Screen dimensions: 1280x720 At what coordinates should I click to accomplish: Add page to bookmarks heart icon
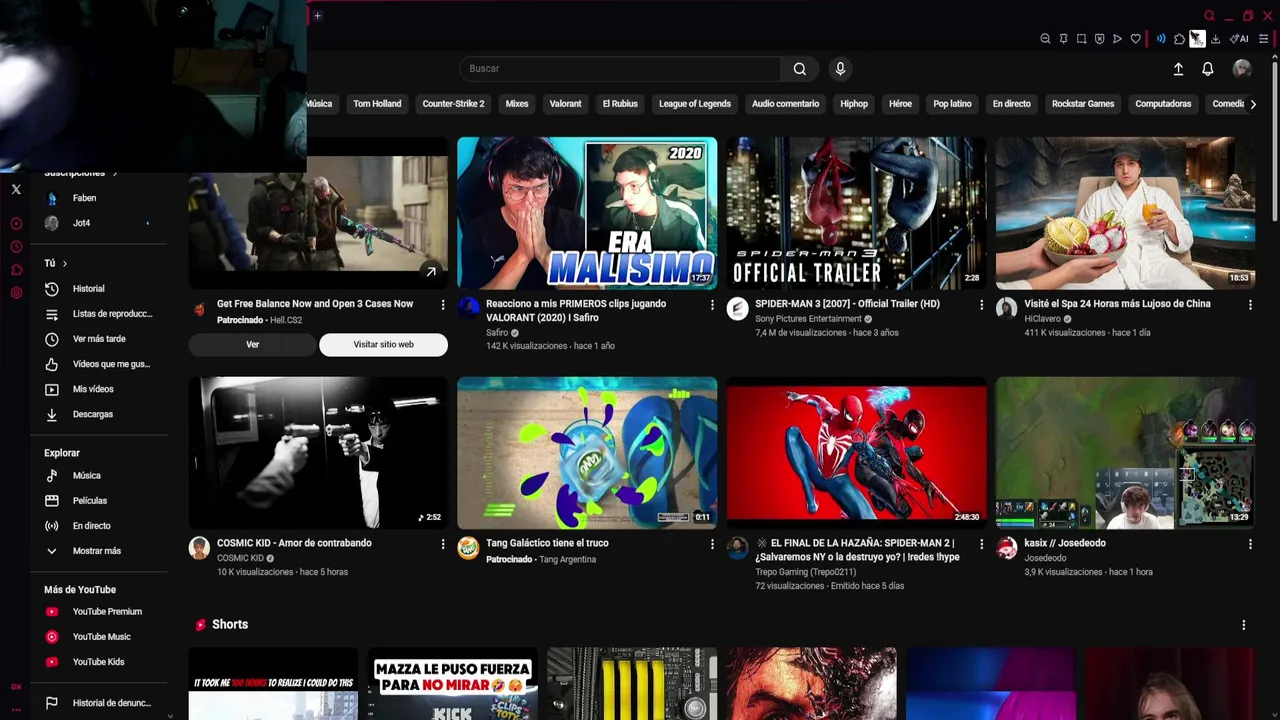[1135, 39]
